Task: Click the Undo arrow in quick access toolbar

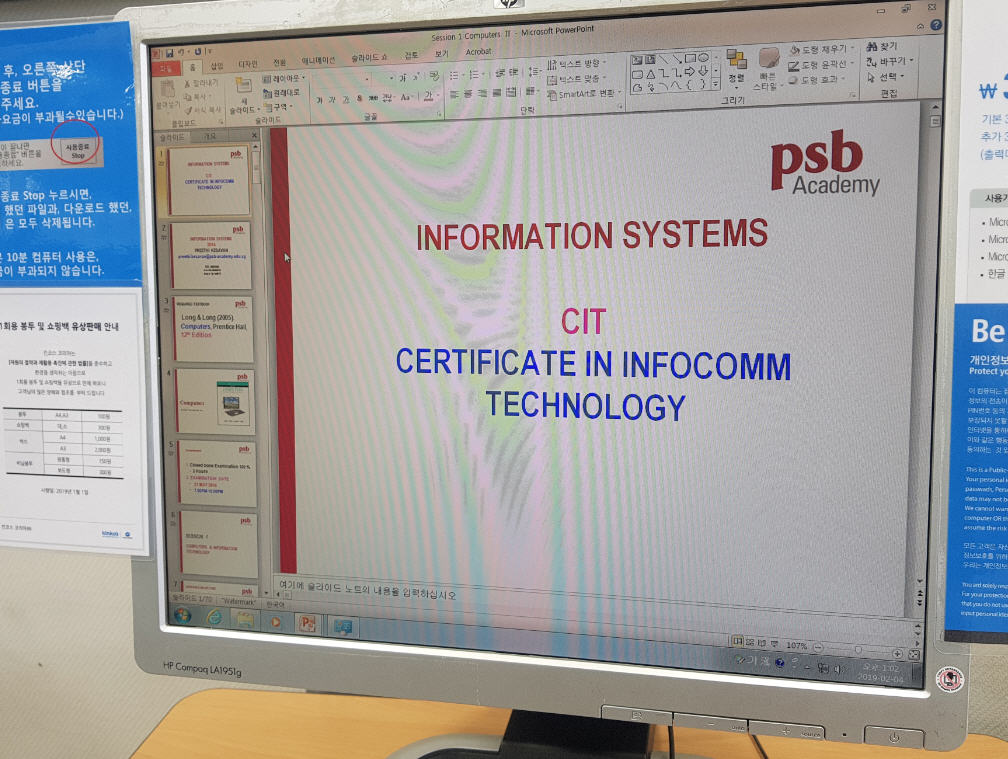Action: (x=183, y=52)
